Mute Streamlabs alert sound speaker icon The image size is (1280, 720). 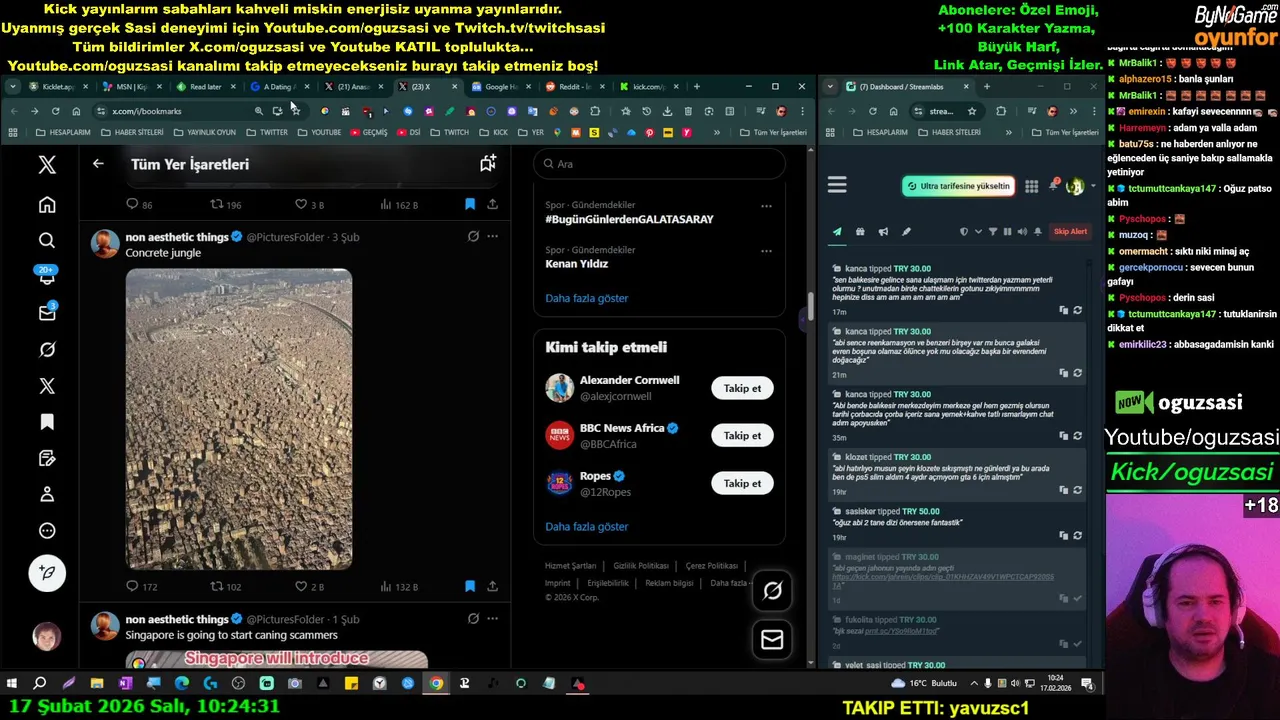[x=1022, y=232]
